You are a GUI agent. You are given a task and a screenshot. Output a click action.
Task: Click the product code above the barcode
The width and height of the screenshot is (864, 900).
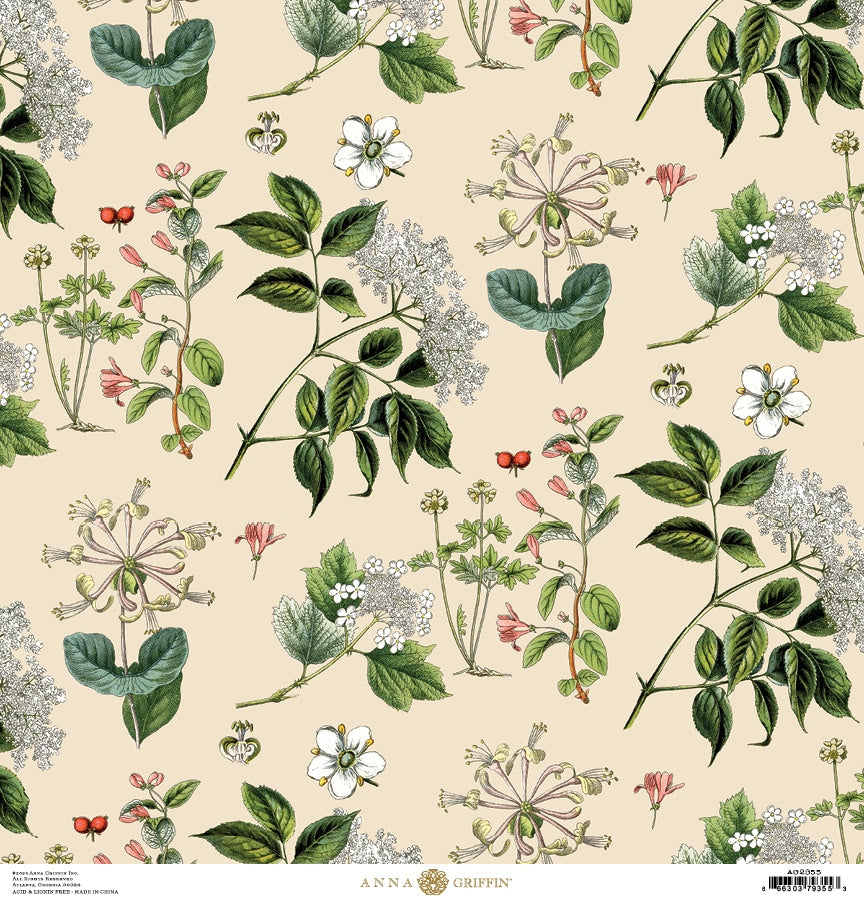[x=804, y=872]
